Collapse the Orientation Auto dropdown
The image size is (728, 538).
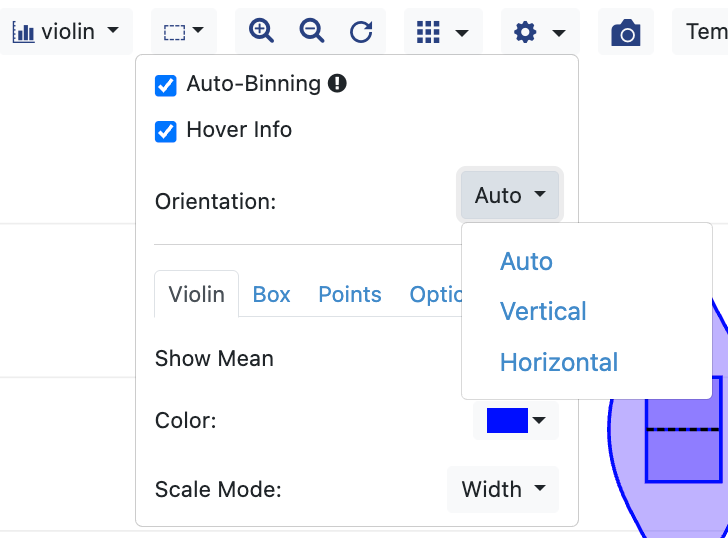(510, 196)
